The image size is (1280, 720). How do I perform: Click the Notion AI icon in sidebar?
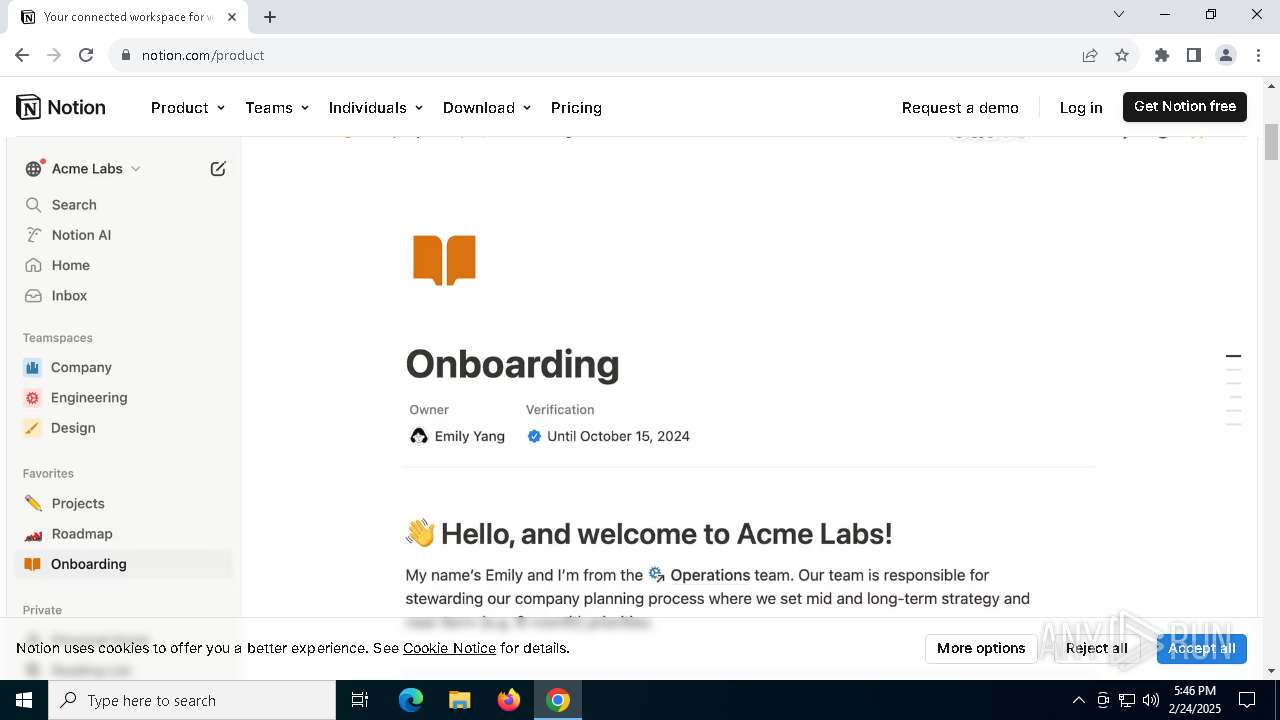point(34,235)
